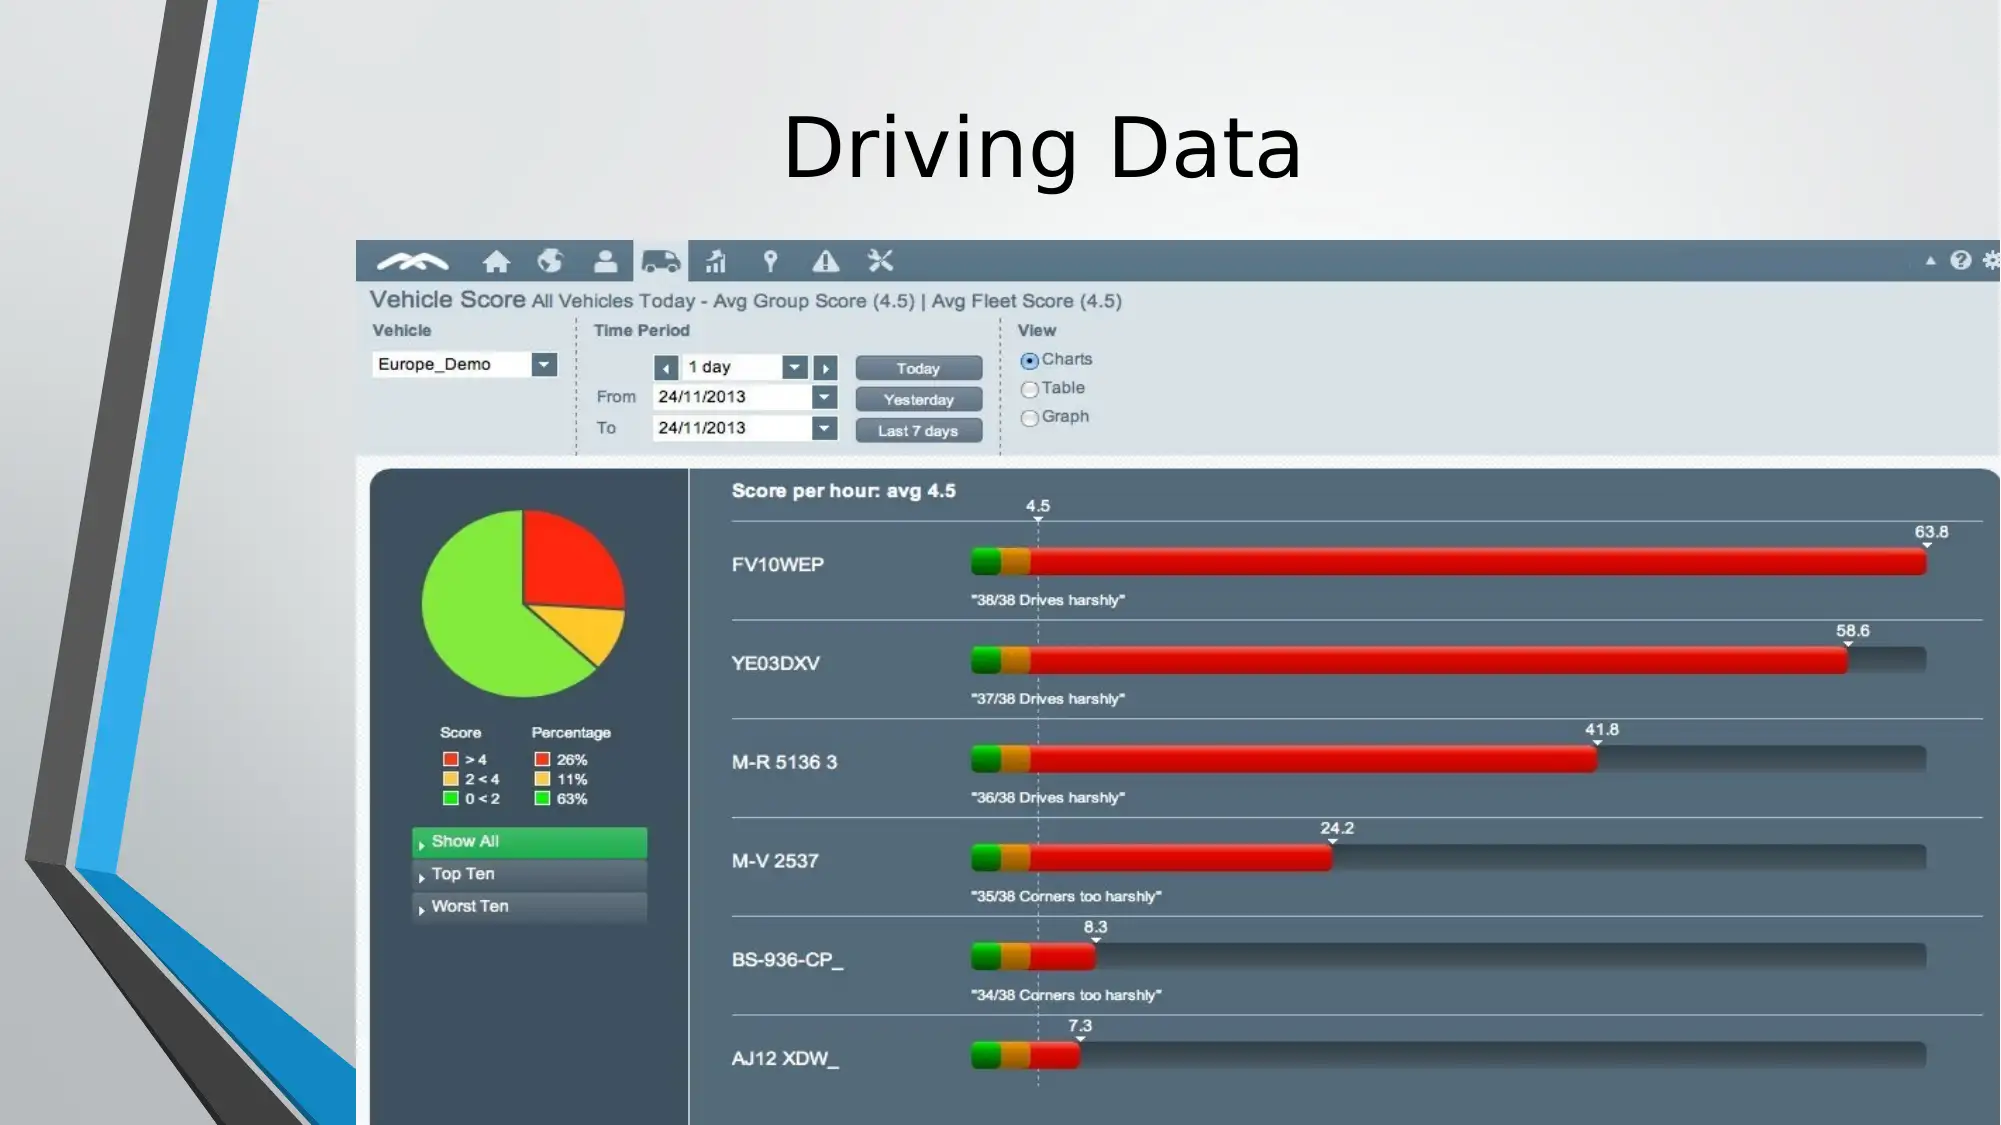The image size is (2001, 1125).
Task: Click the alerts/warning triangle icon
Action: click(x=826, y=261)
